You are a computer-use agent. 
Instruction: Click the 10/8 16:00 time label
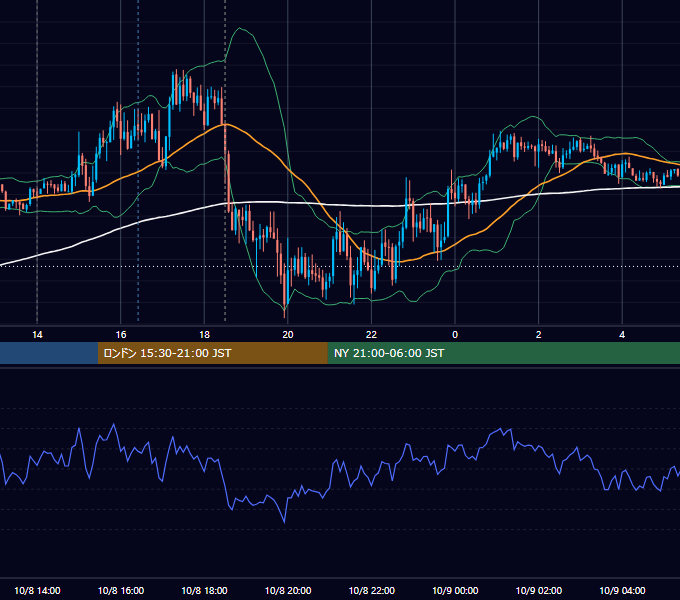(x=121, y=590)
